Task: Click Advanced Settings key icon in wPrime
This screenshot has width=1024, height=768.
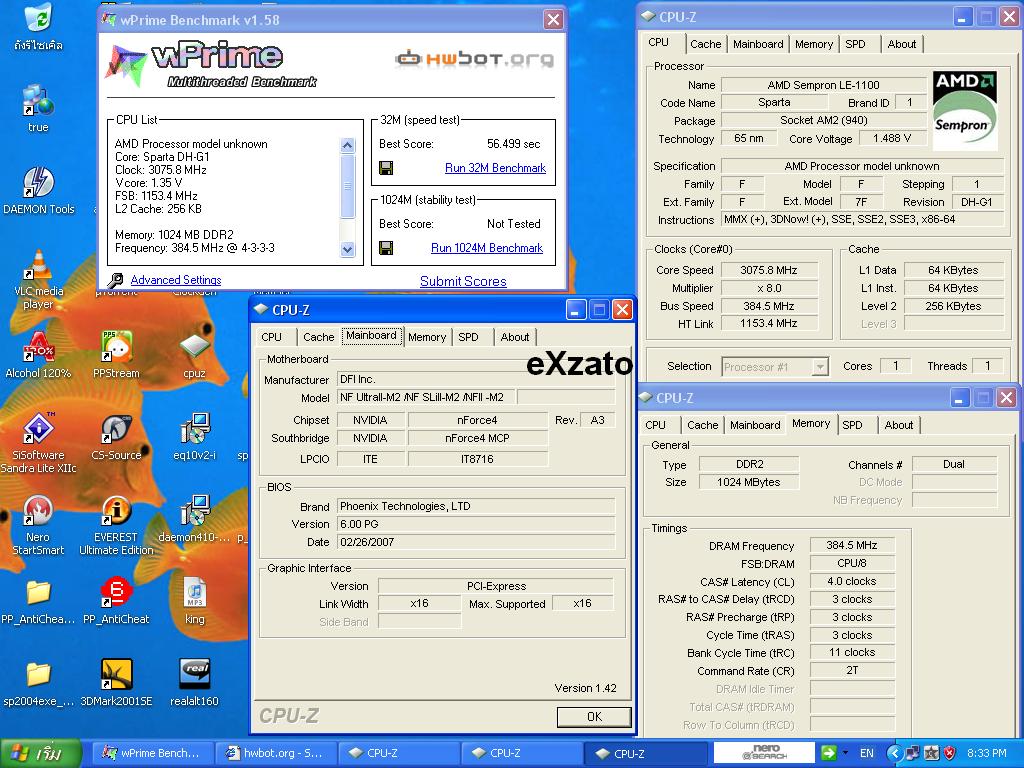Action: [116, 280]
